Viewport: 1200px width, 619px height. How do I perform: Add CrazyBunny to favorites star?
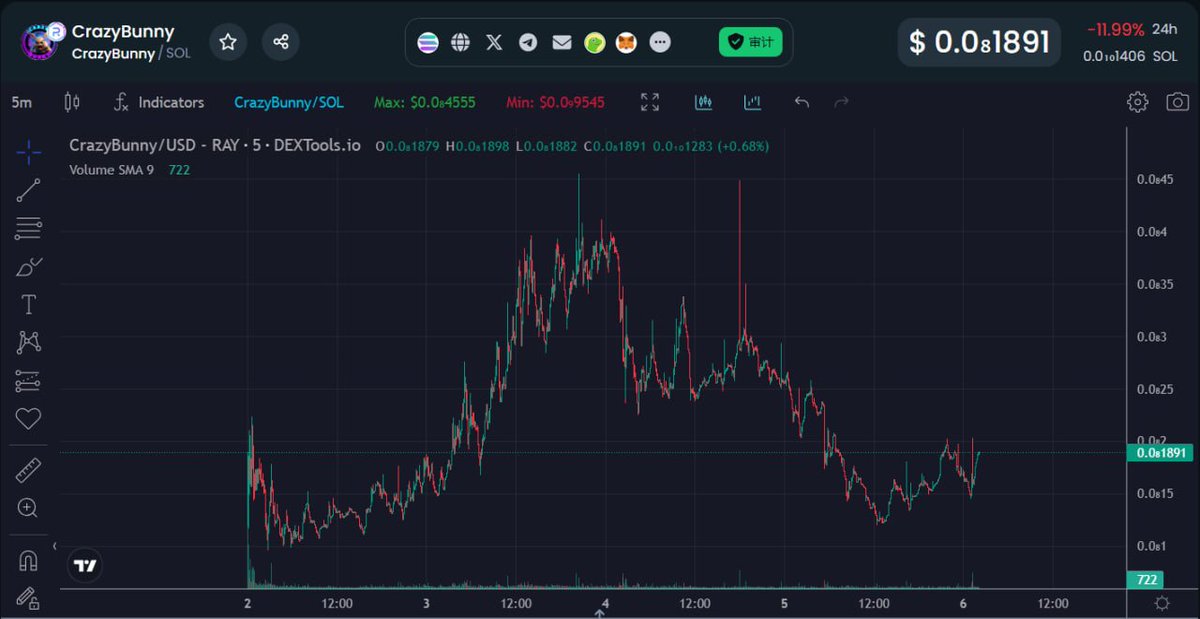pos(228,42)
